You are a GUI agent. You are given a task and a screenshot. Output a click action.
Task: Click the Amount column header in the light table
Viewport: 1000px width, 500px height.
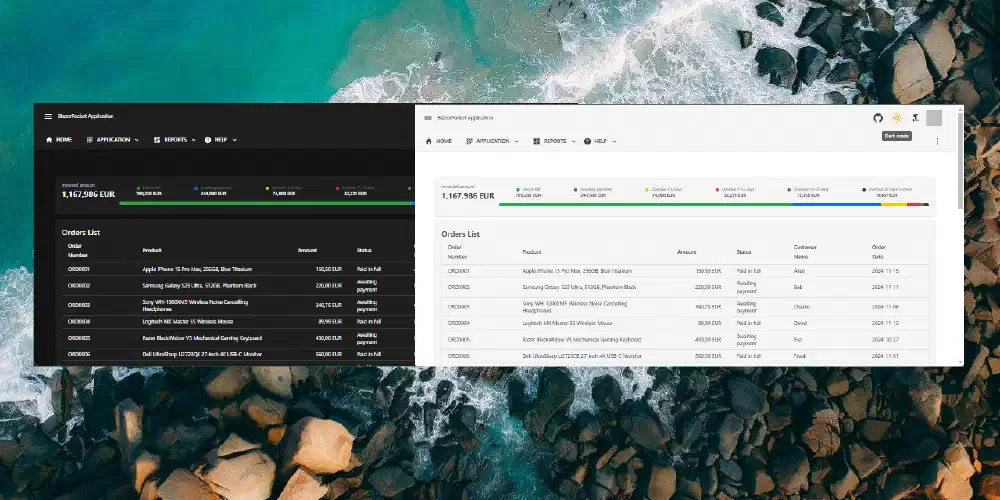click(x=686, y=252)
